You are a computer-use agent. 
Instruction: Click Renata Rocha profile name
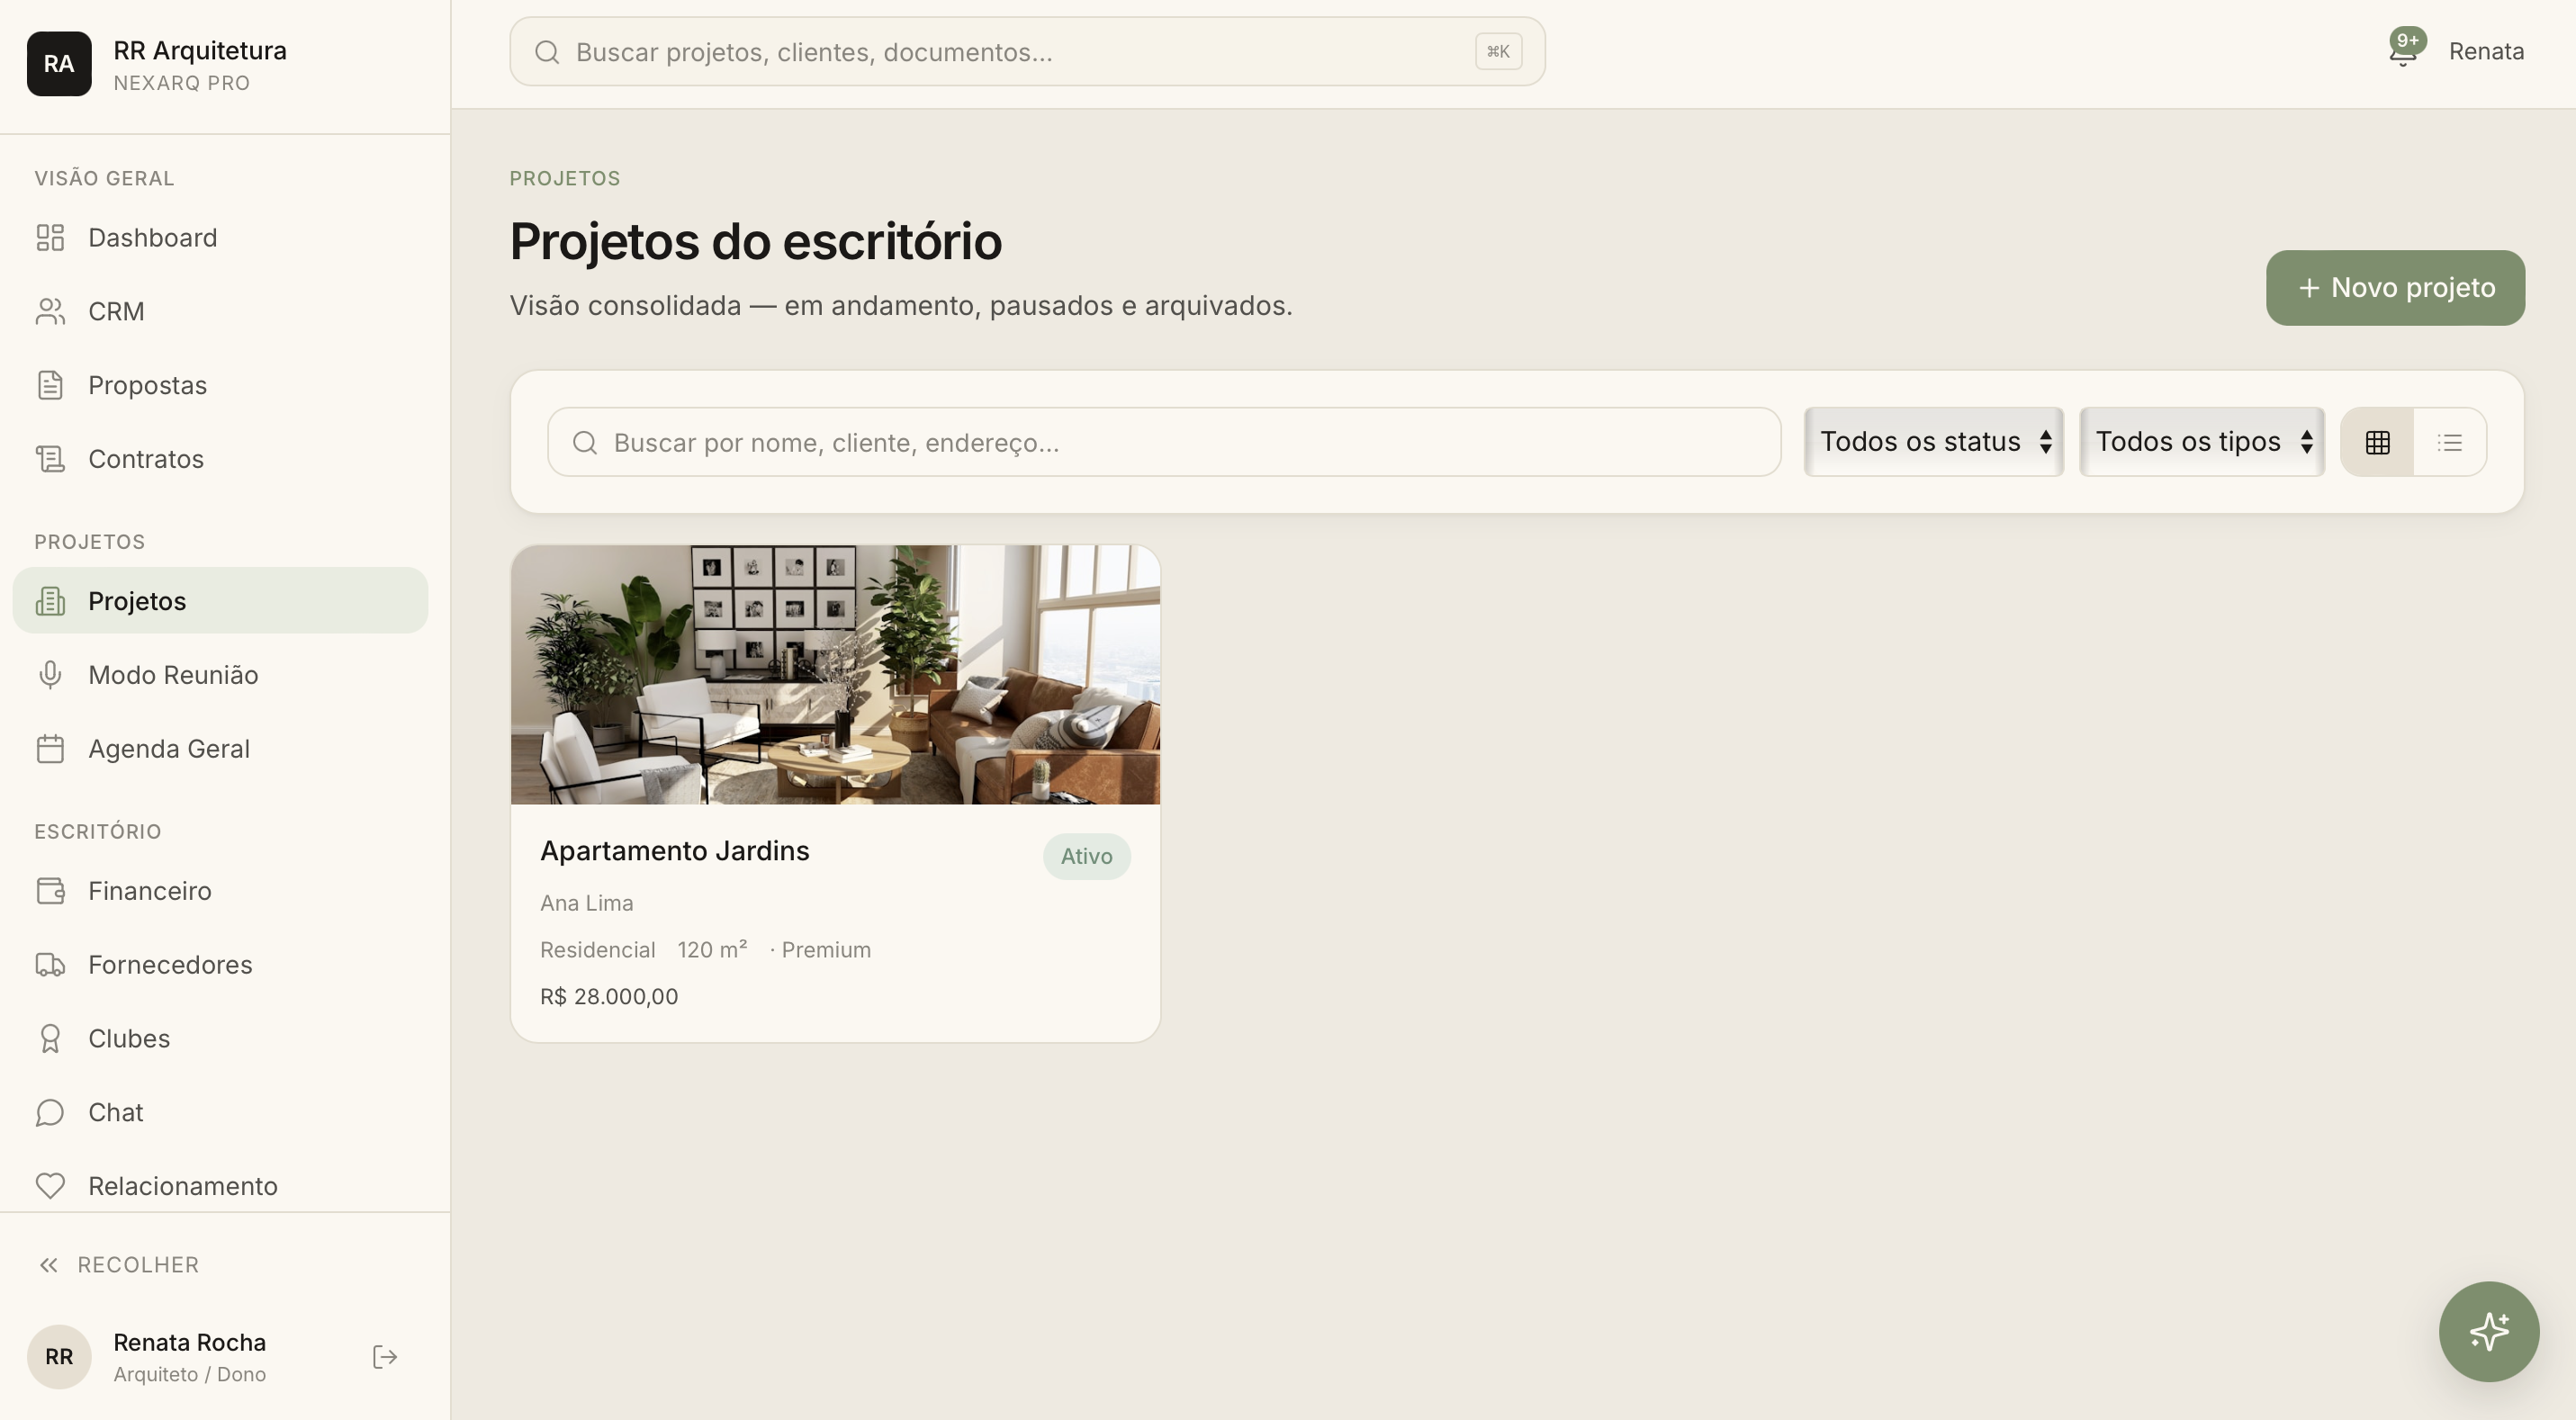tap(190, 1343)
